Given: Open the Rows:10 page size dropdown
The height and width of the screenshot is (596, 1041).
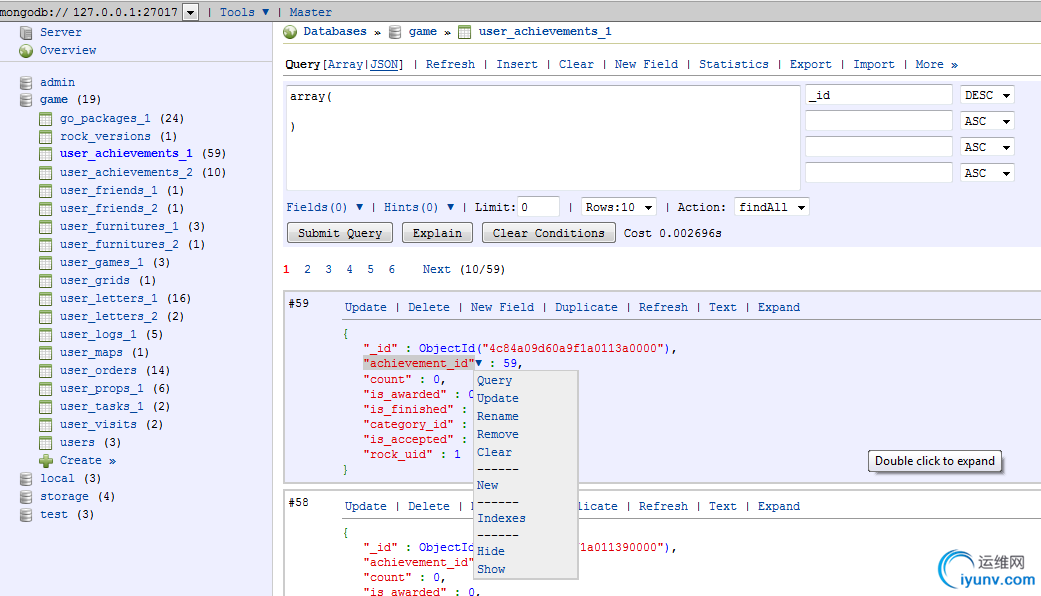Looking at the screenshot, I should point(619,207).
